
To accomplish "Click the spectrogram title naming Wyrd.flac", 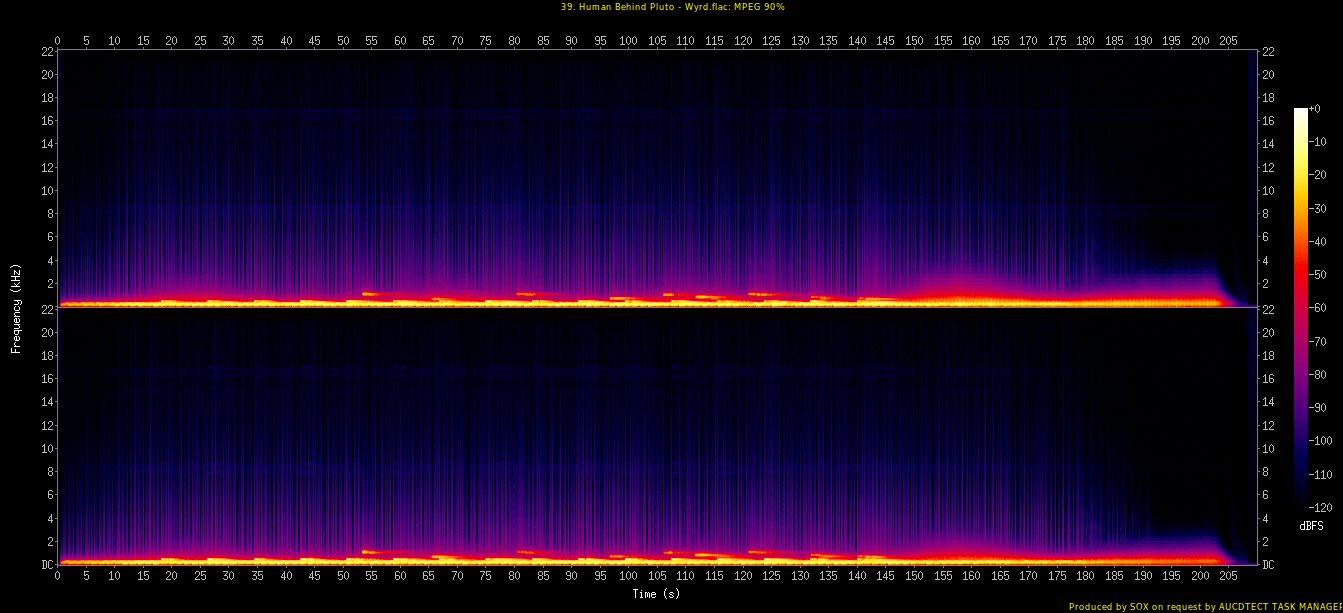I will click(671, 6).
